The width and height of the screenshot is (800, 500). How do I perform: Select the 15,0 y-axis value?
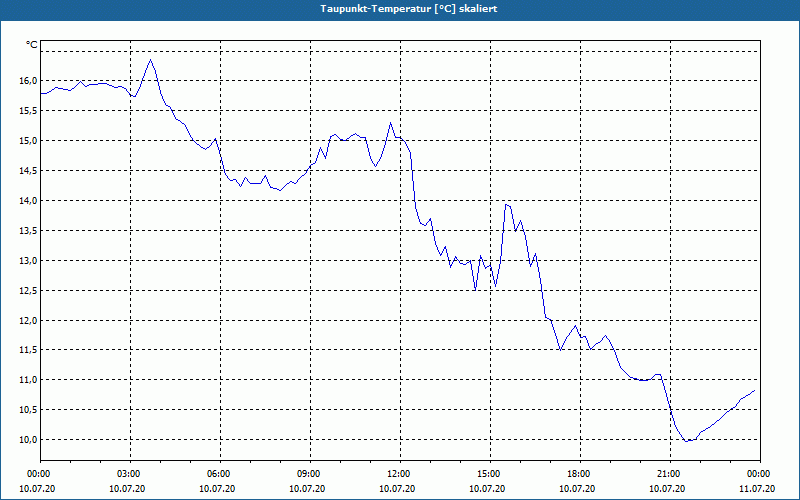(29, 141)
